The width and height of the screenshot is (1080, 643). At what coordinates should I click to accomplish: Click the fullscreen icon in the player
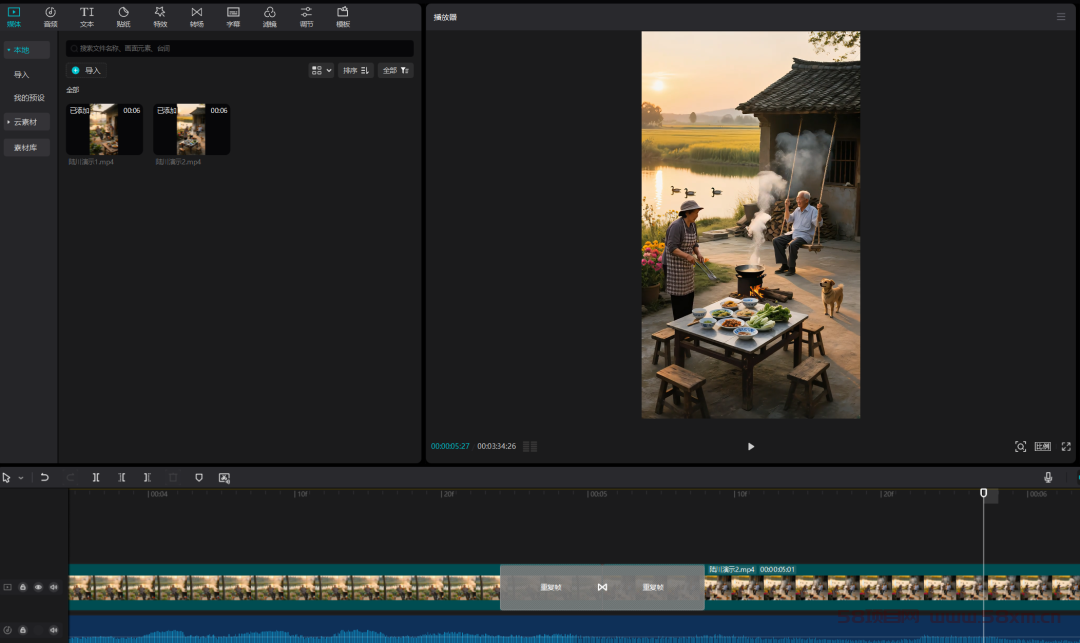1066,446
